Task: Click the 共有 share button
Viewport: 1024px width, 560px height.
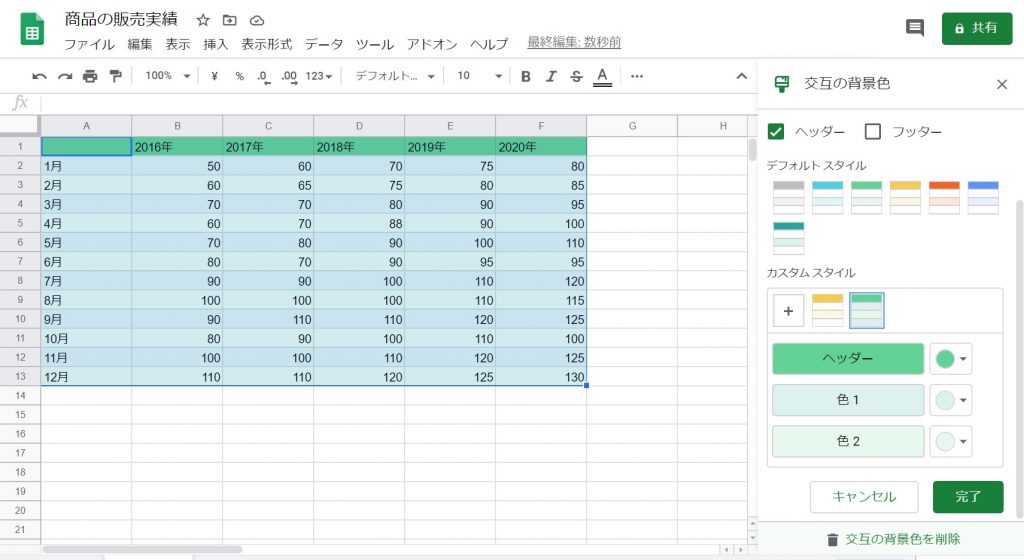Action: pyautogui.click(x=976, y=28)
